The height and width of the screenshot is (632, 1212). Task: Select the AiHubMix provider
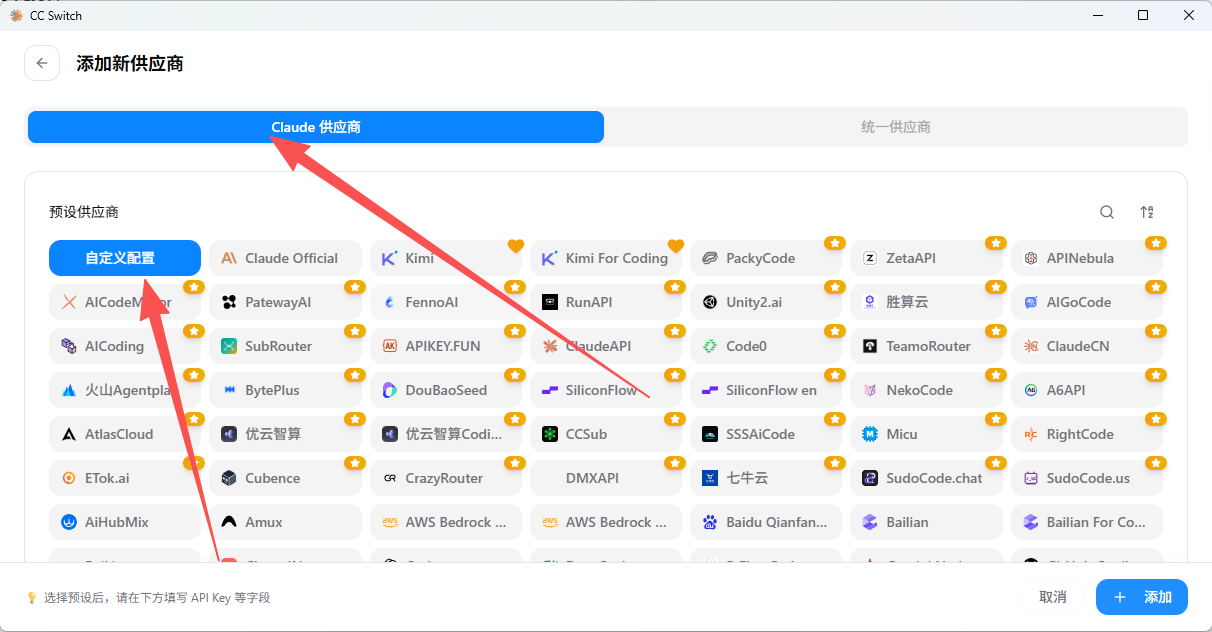(125, 522)
